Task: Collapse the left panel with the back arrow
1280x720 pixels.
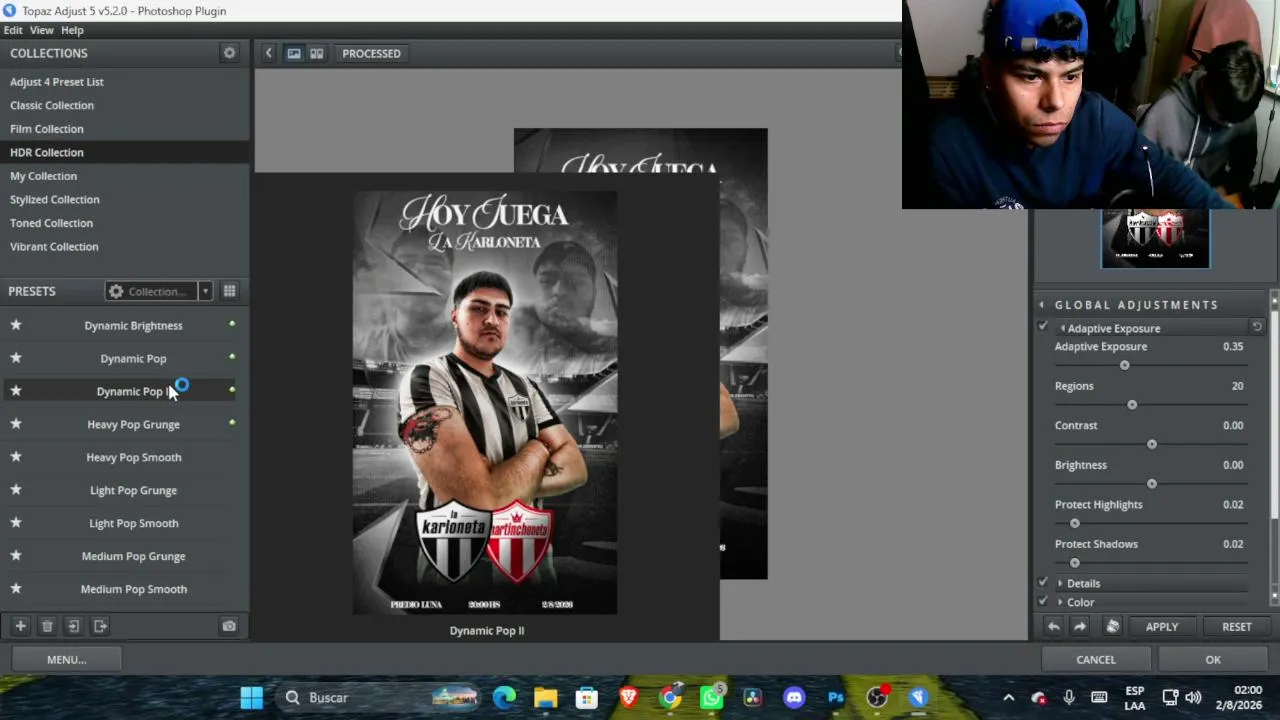Action: coord(268,53)
